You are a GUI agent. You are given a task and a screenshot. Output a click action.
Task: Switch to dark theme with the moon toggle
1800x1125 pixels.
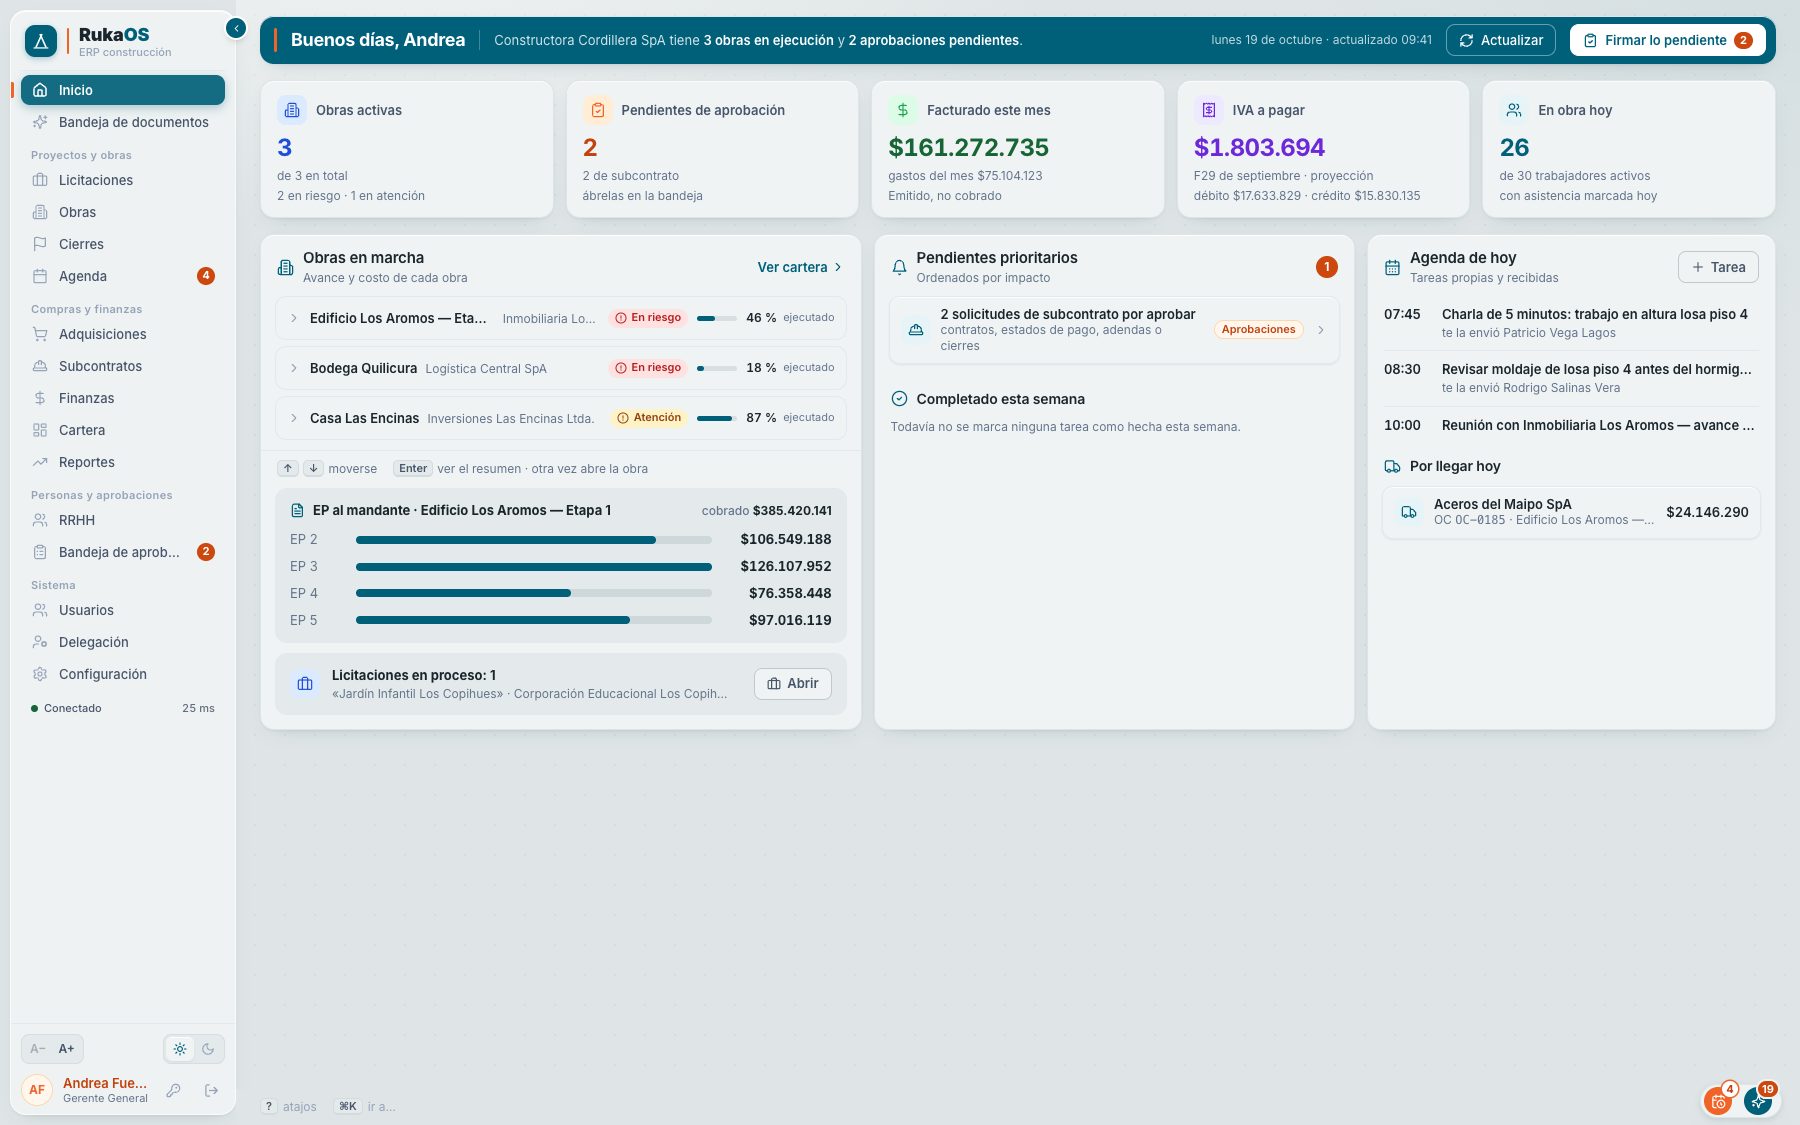coord(208,1049)
